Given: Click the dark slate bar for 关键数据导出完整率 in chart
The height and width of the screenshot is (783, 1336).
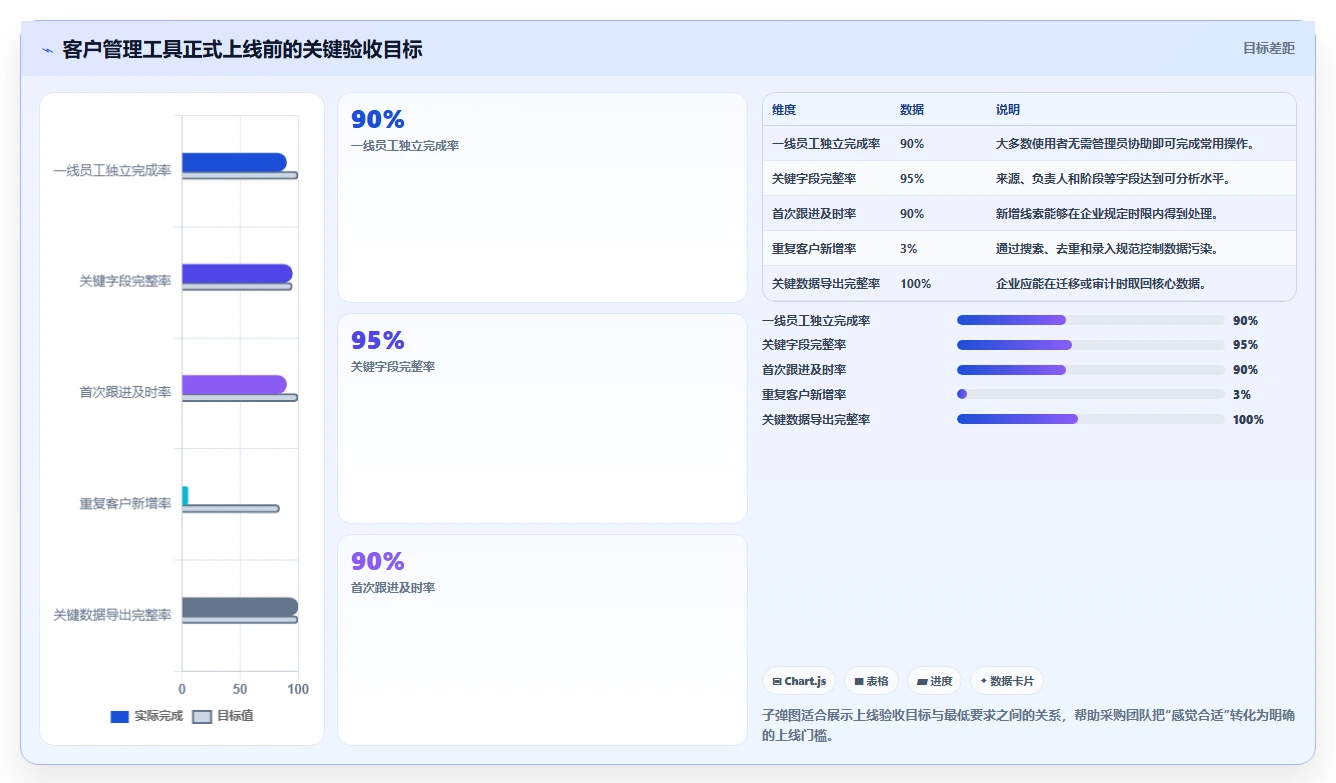Looking at the screenshot, I should [240, 607].
